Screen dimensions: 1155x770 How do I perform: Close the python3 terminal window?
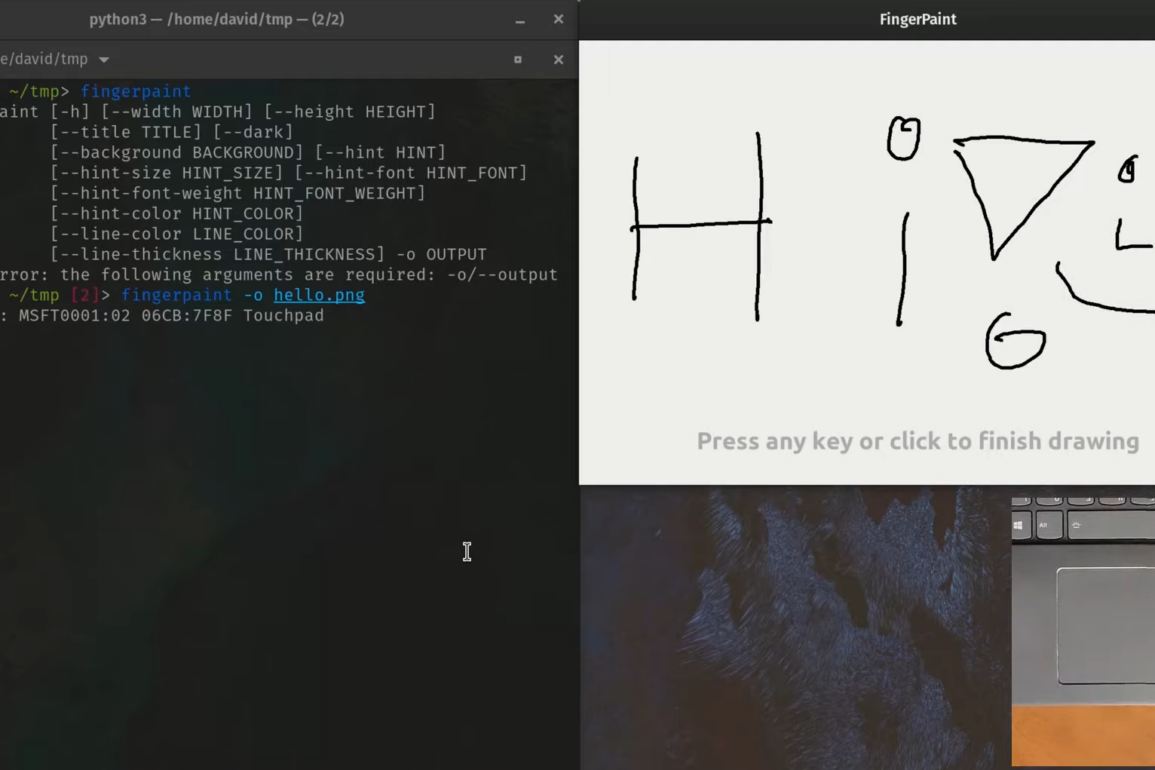[x=558, y=20]
